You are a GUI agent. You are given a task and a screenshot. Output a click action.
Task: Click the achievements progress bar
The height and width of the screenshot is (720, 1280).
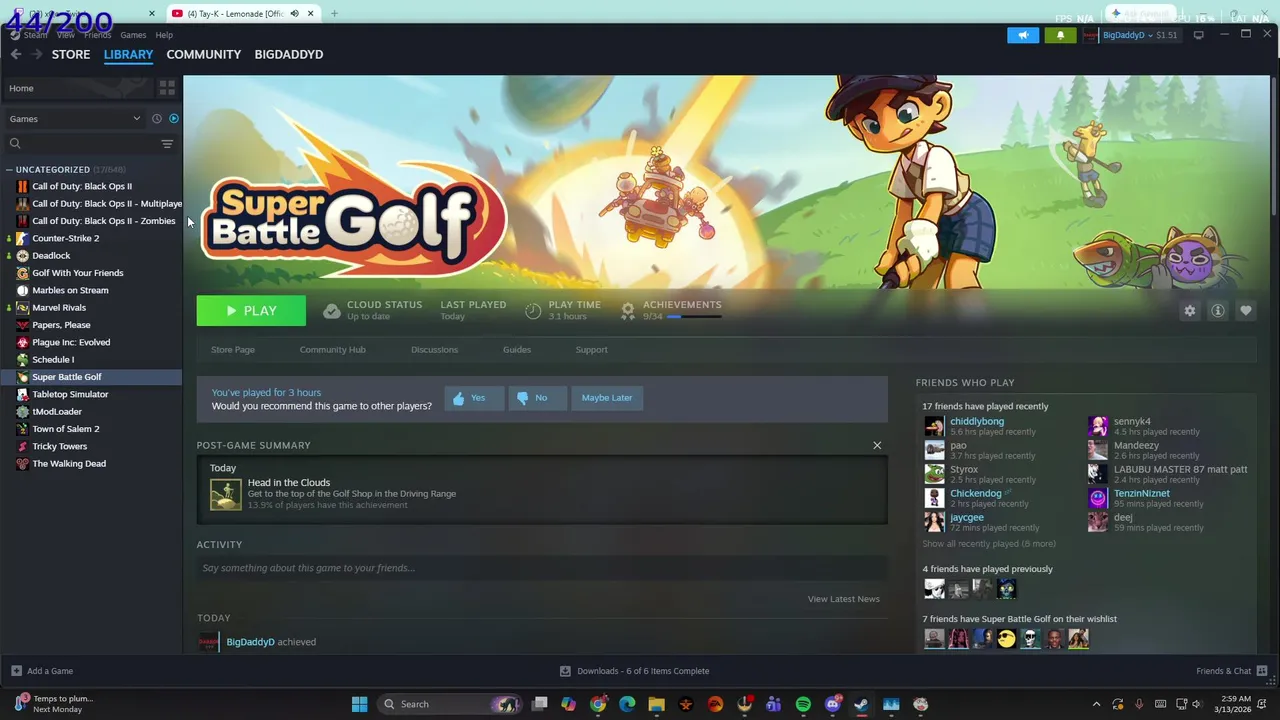pos(694,317)
